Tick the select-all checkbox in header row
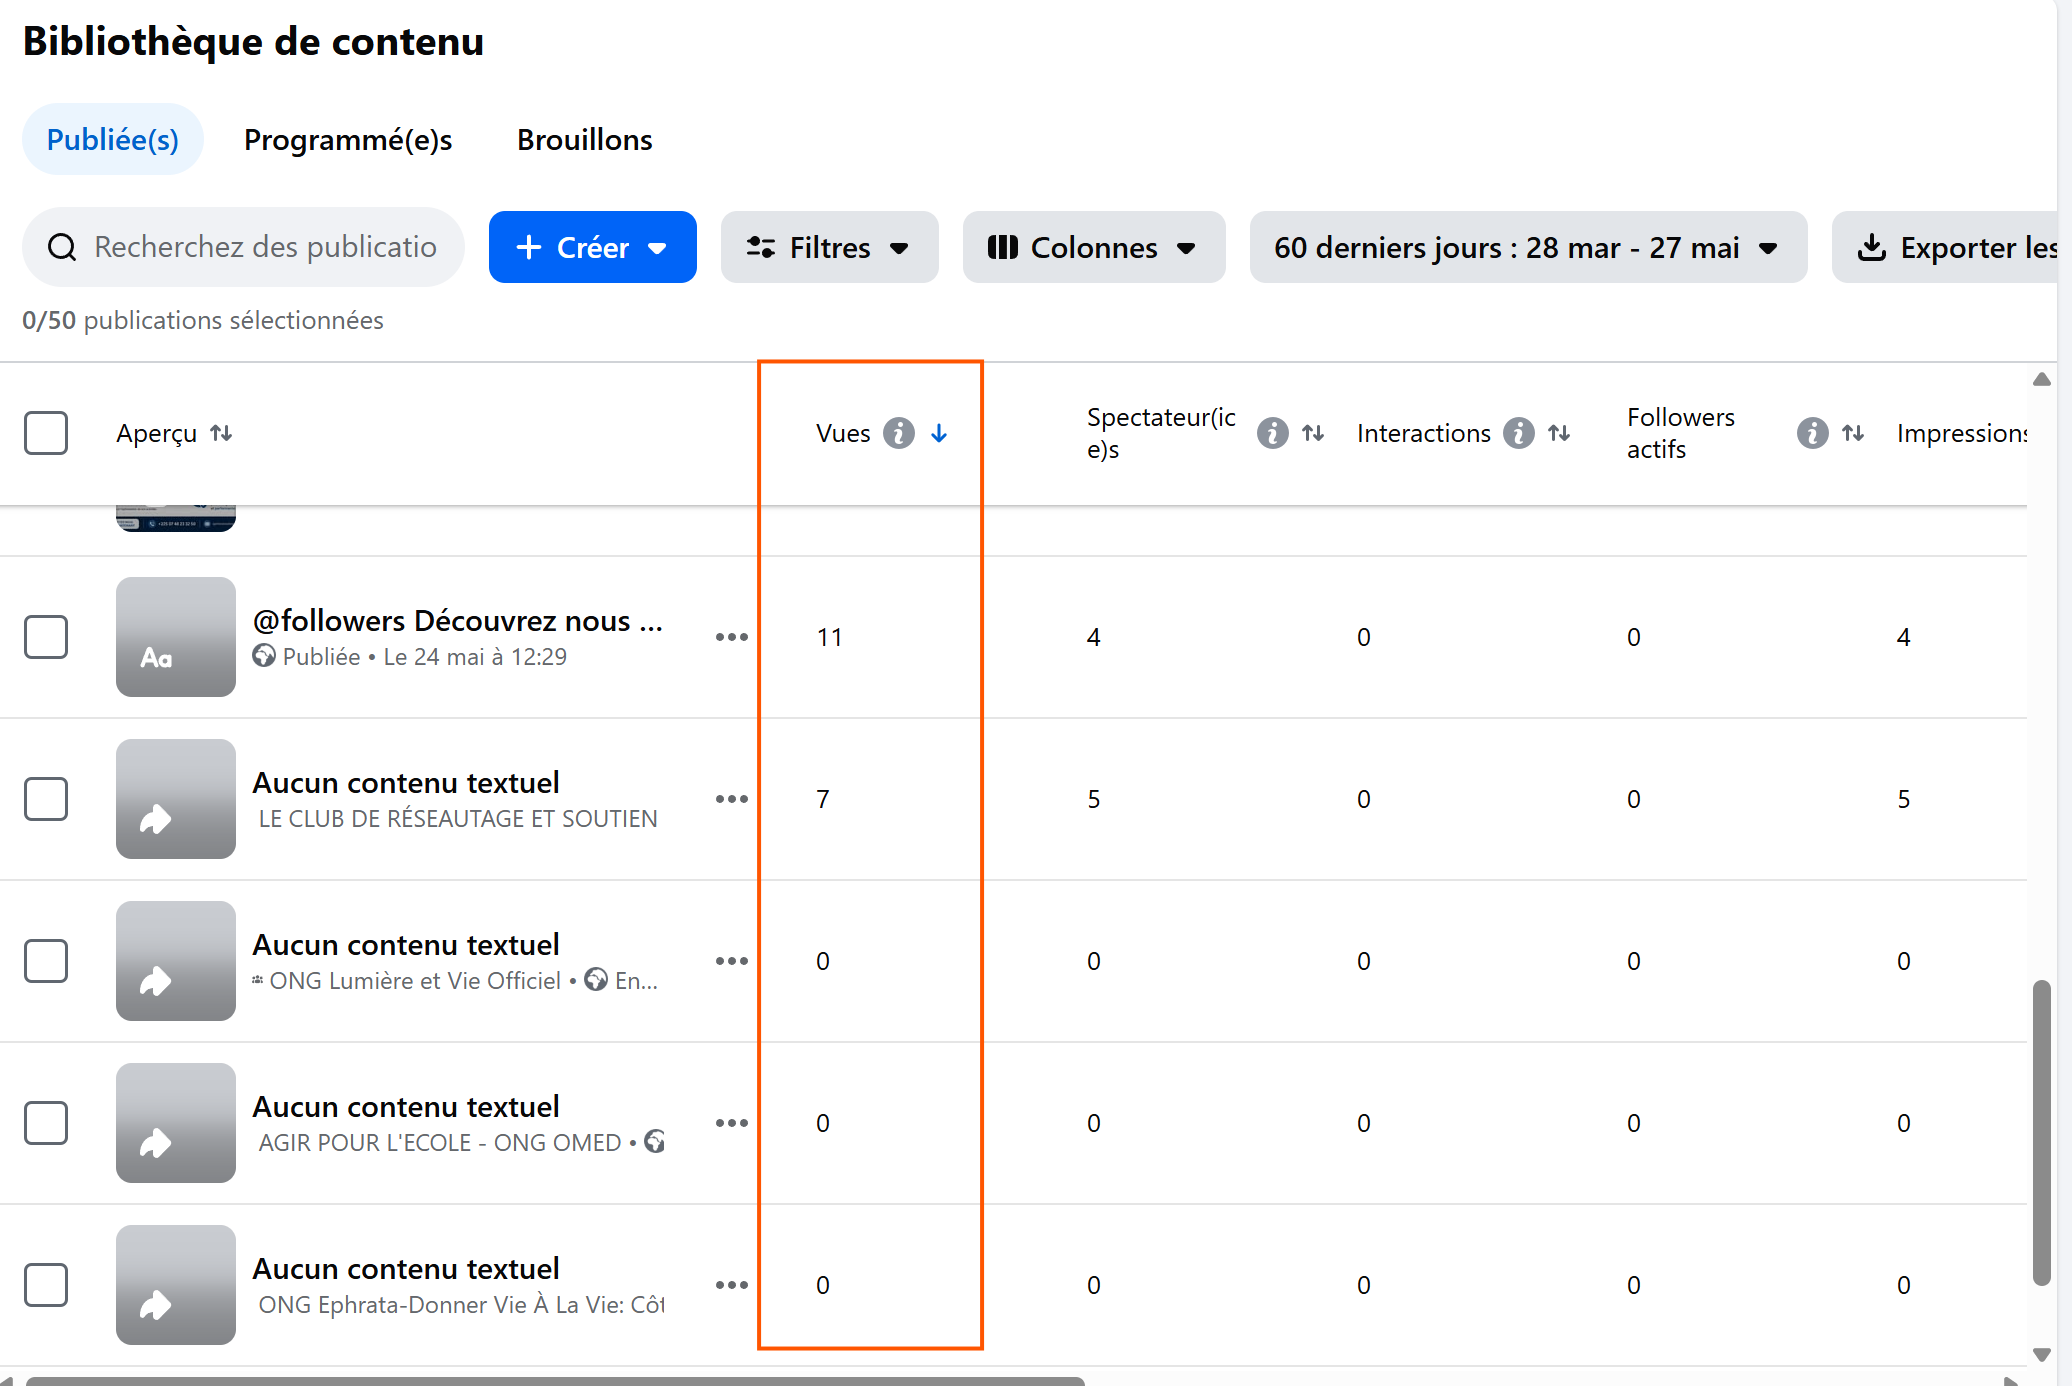The height and width of the screenshot is (1386, 2072). [46, 433]
